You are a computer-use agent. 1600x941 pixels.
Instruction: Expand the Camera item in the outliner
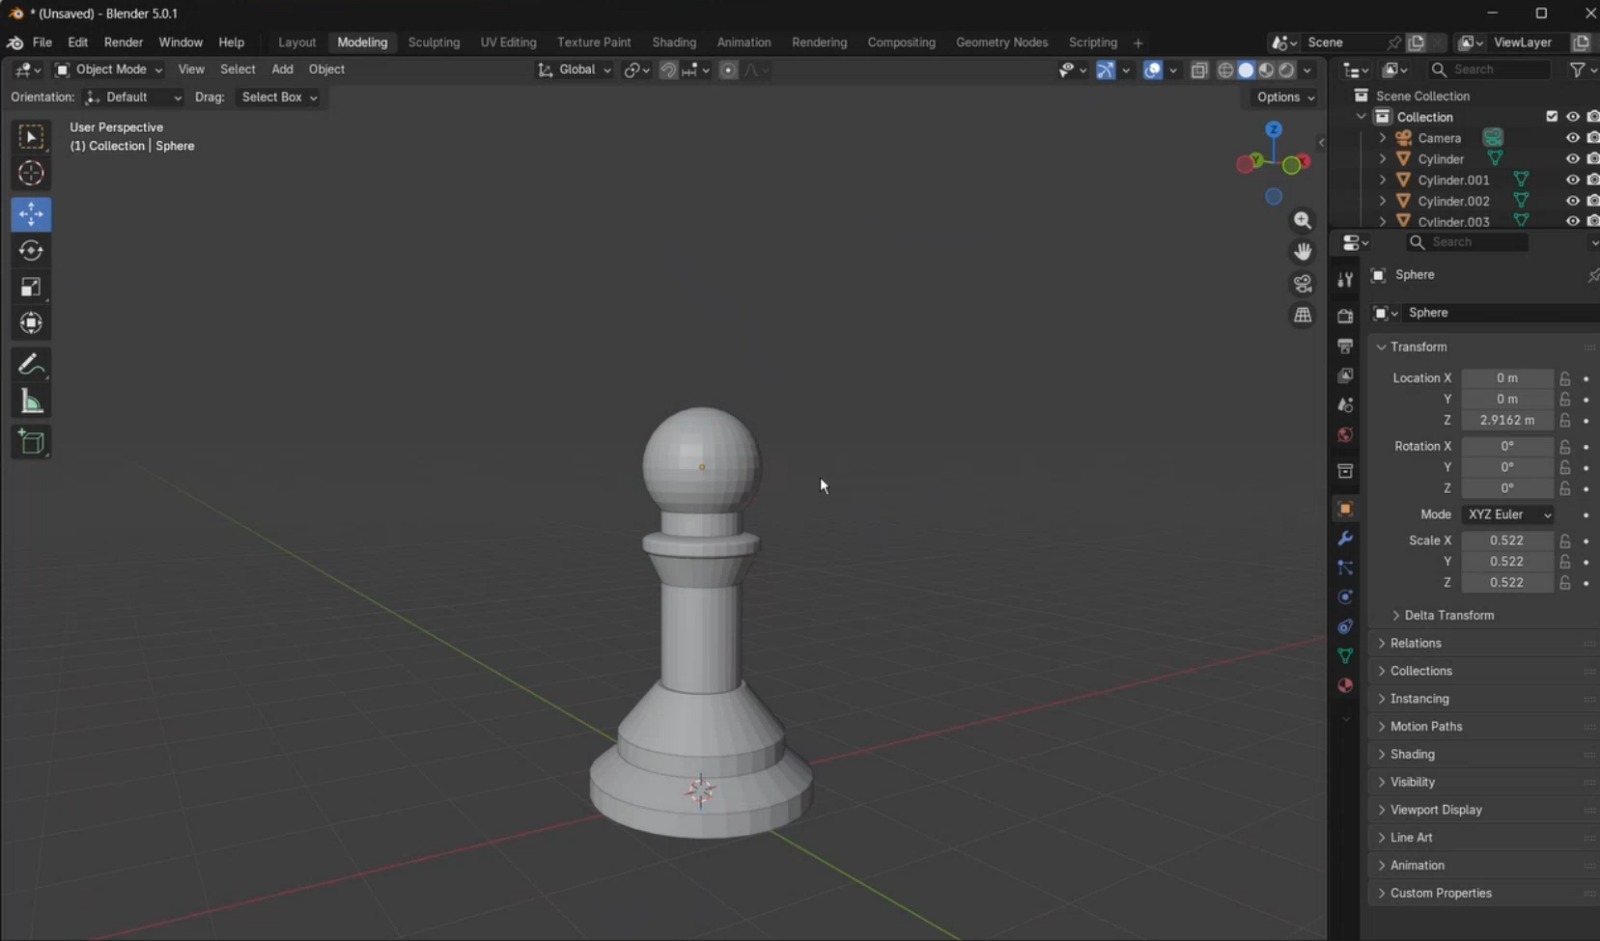(1384, 138)
